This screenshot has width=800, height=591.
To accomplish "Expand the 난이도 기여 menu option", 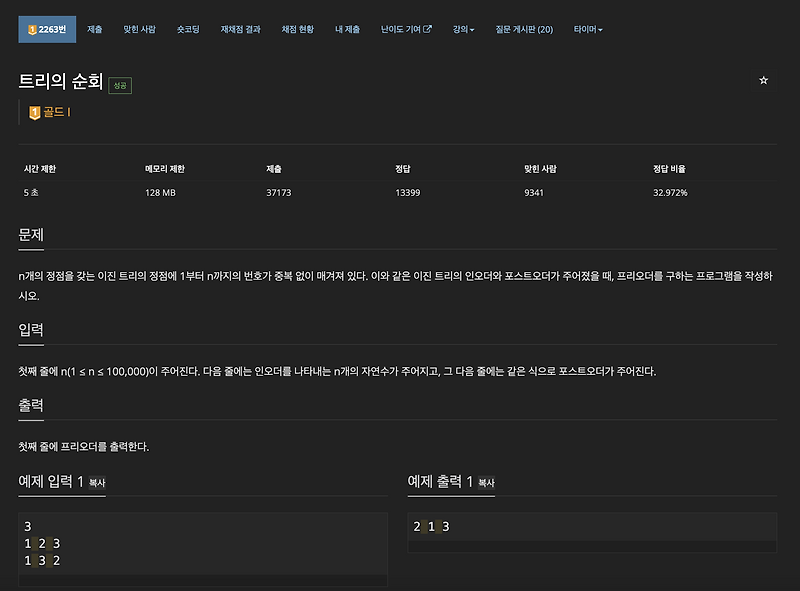I will 405,29.
